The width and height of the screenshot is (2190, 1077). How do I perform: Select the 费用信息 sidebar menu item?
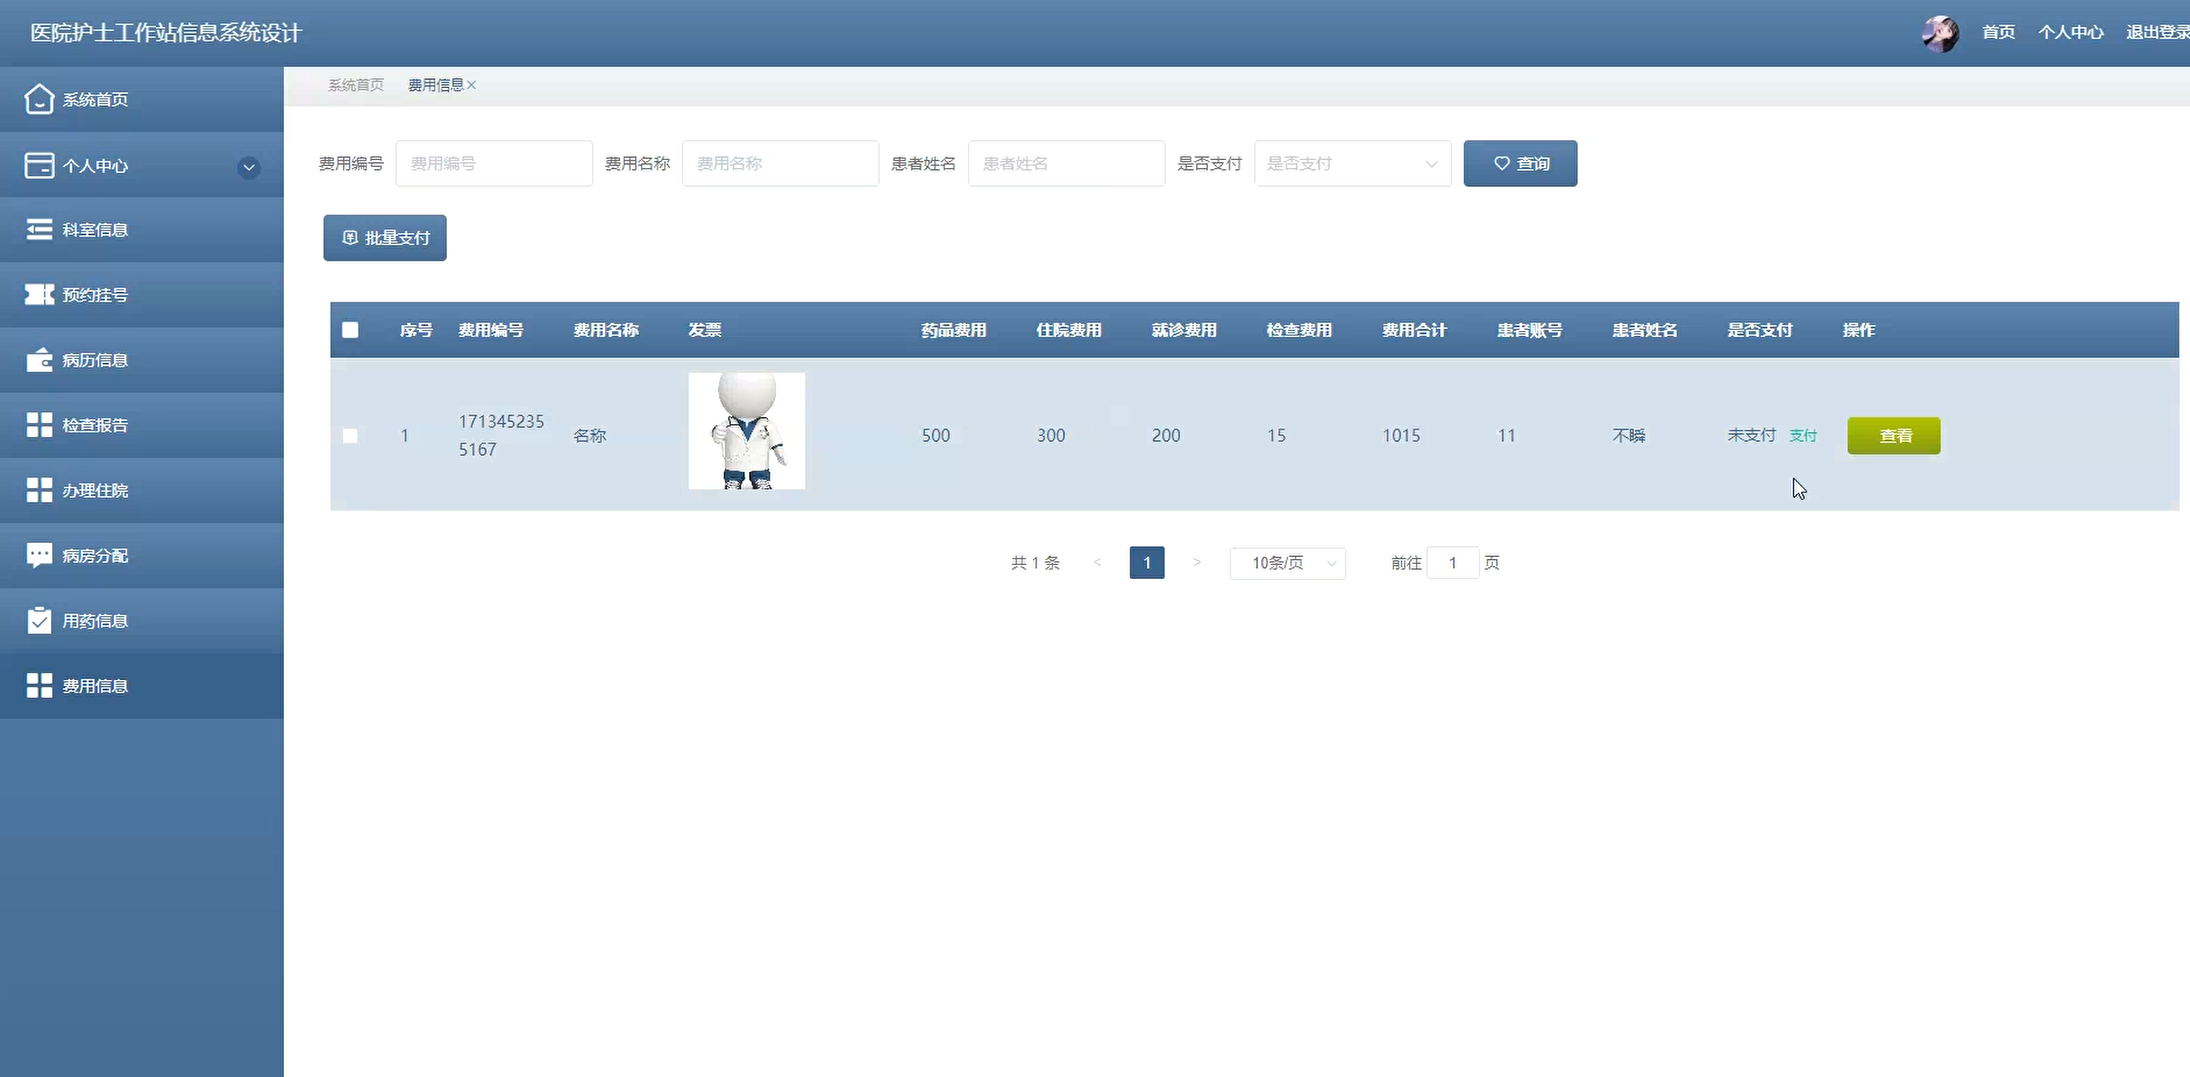coord(142,685)
